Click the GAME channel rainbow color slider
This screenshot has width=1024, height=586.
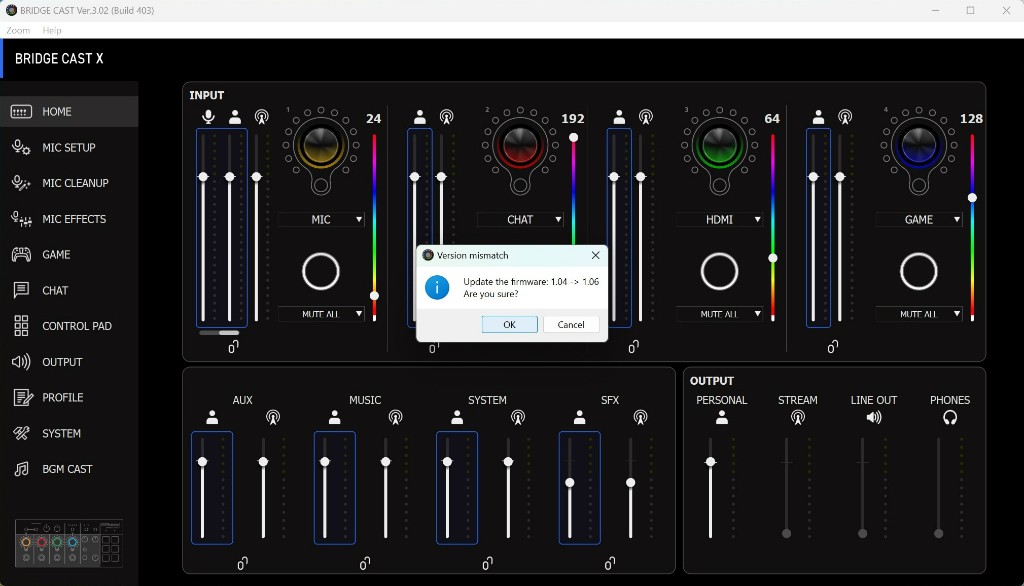[972, 225]
